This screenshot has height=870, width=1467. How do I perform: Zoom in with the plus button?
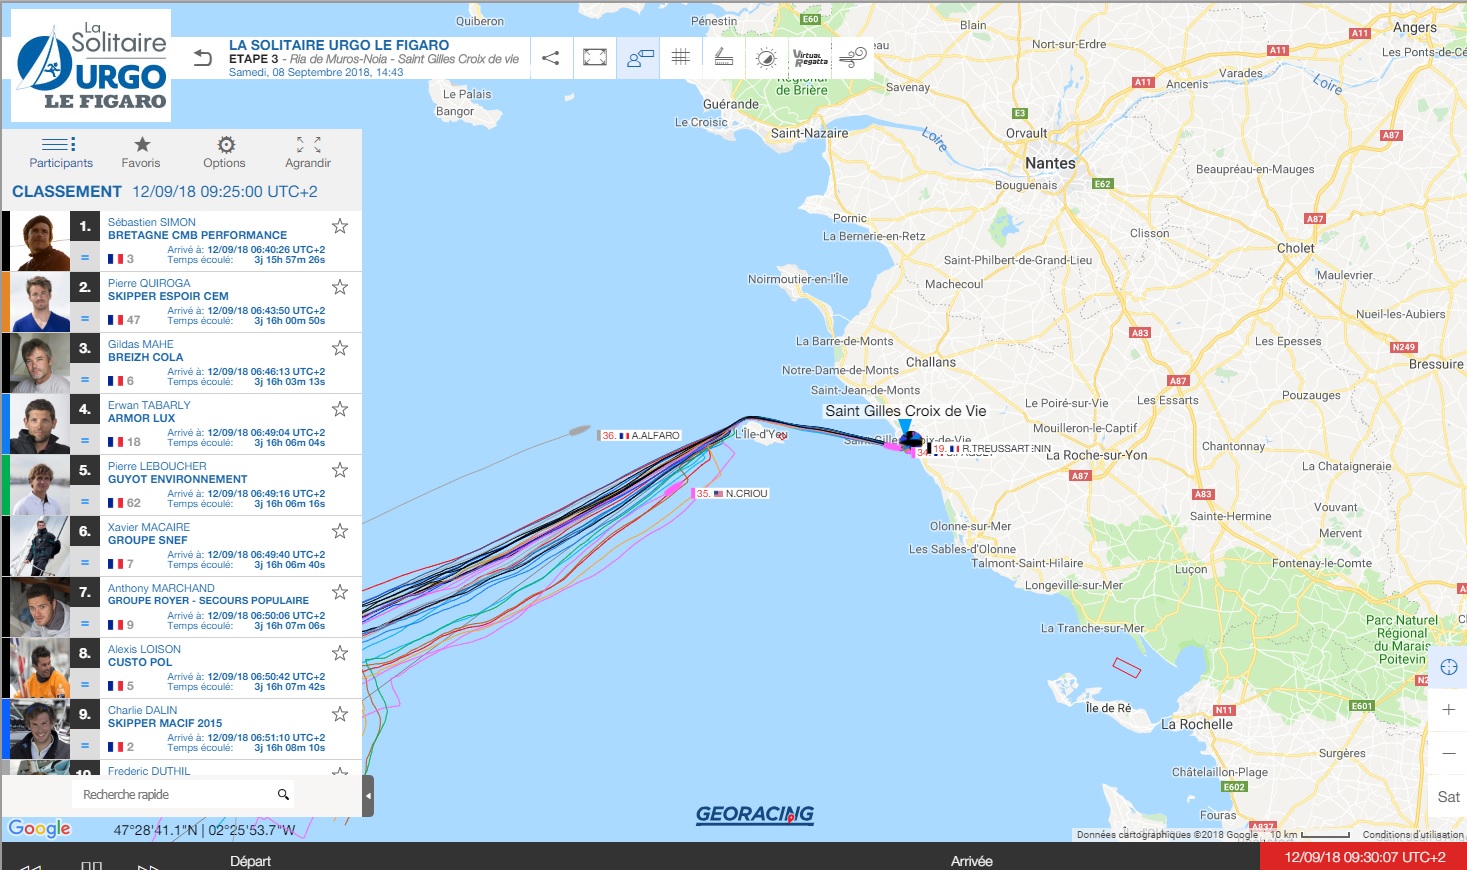coord(1449,710)
